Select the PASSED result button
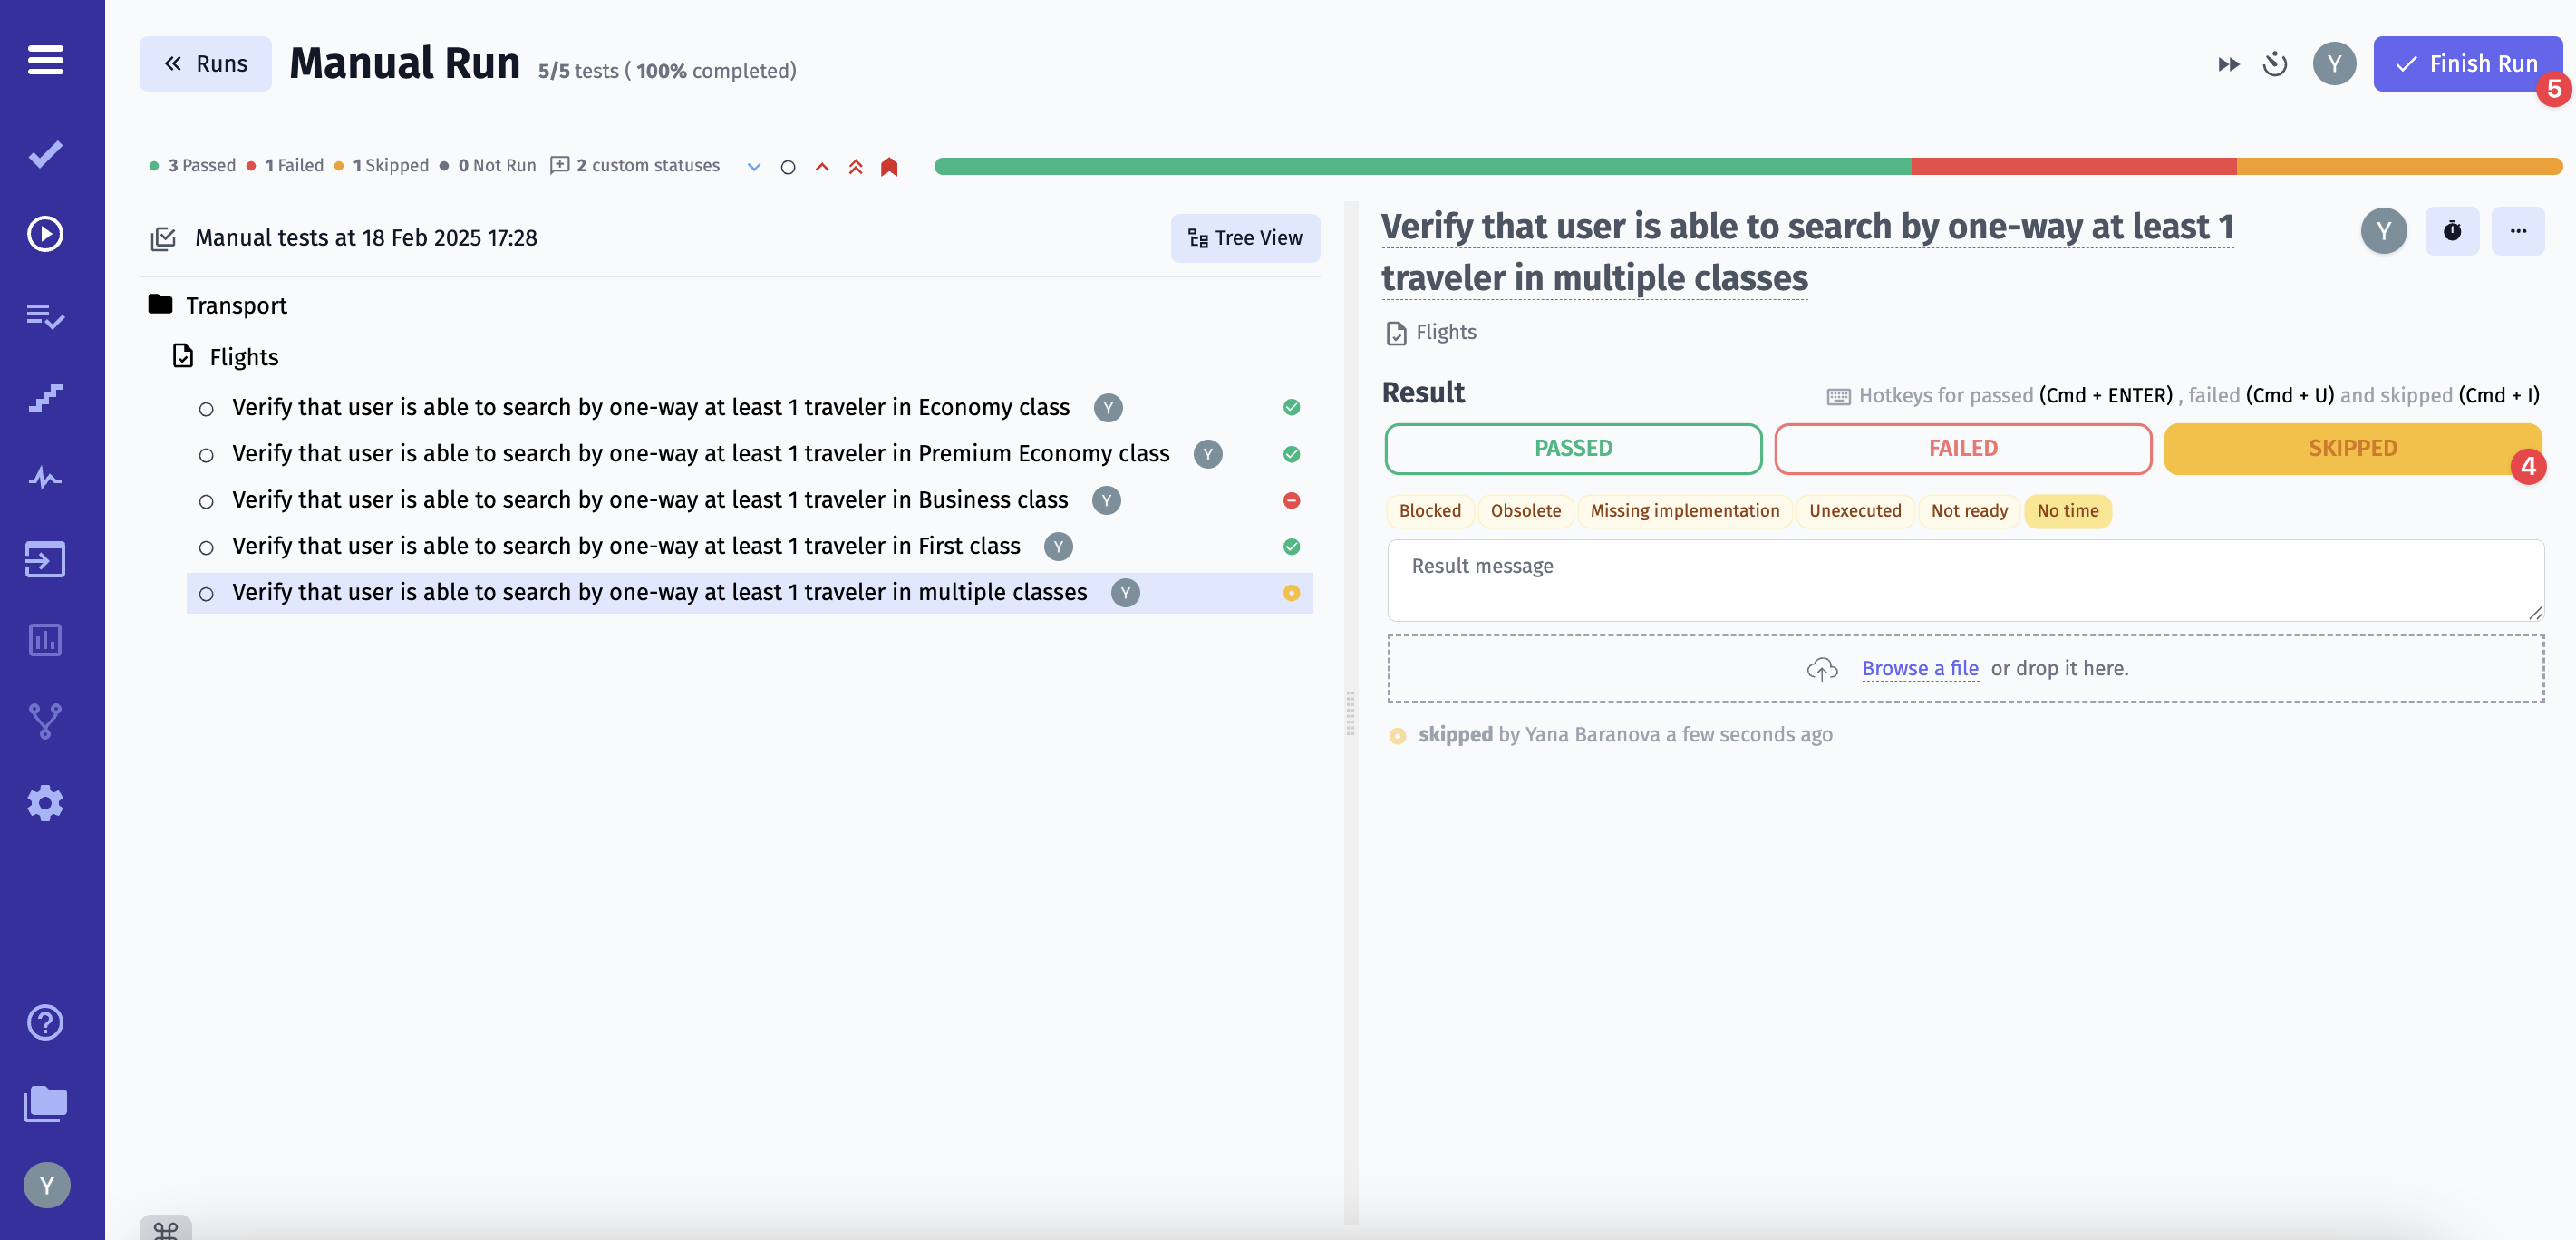Image resolution: width=2576 pixels, height=1240 pixels. (1573, 447)
